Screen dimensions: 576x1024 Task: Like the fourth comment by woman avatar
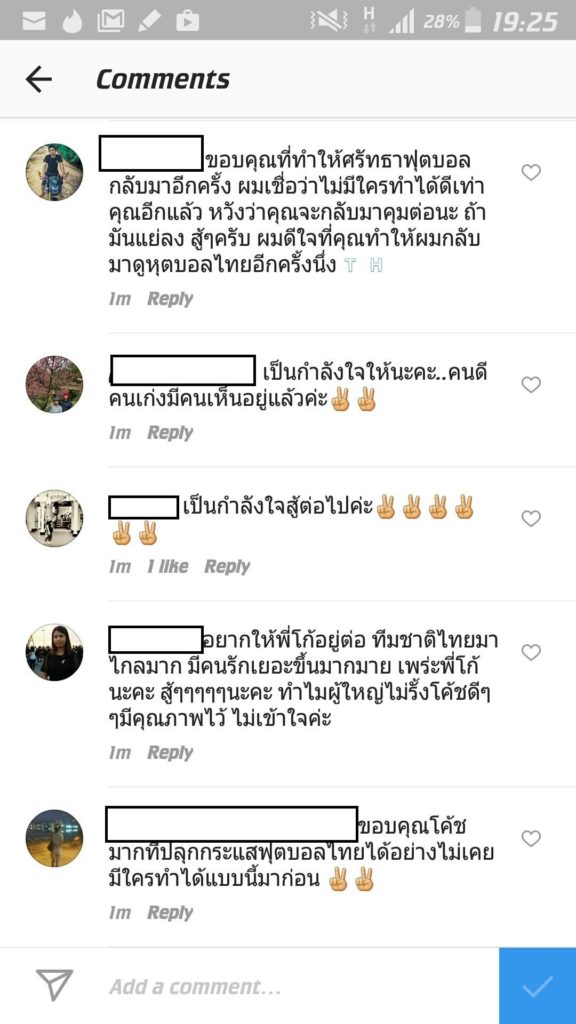coord(531,652)
